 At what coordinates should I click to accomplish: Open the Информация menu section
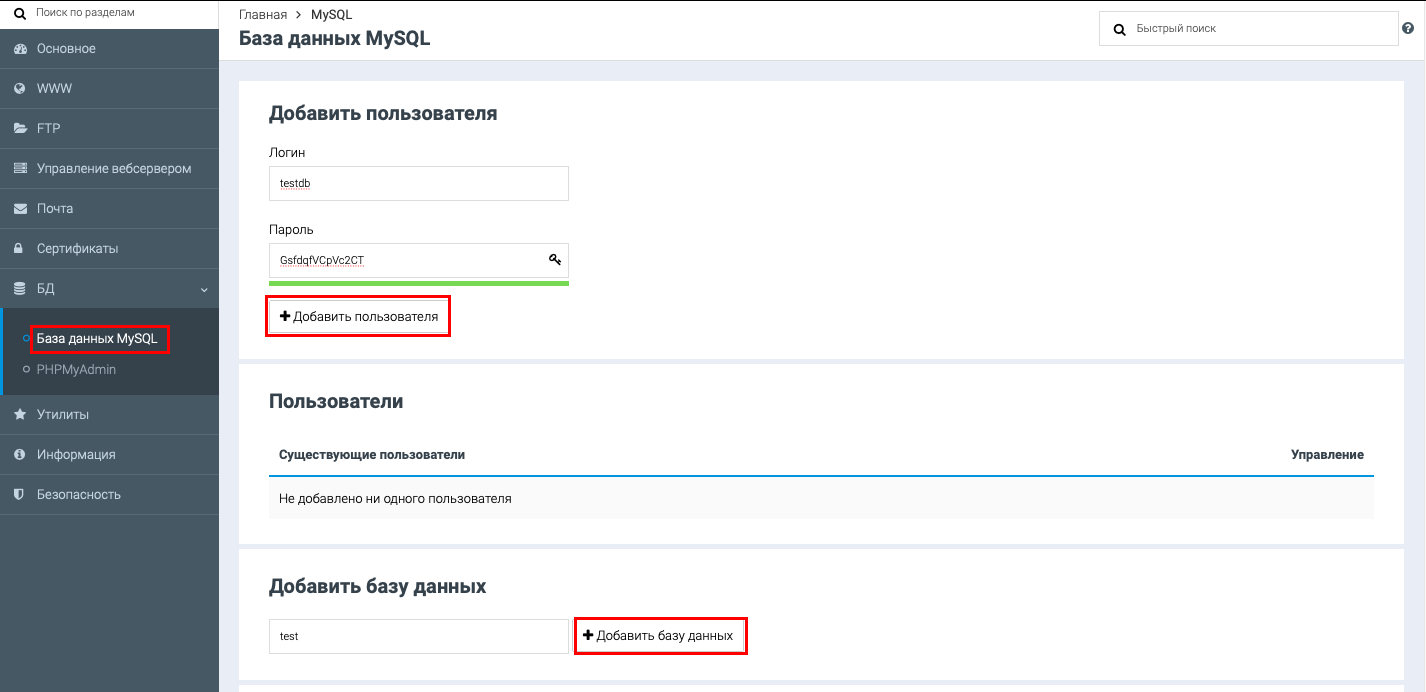(x=109, y=454)
